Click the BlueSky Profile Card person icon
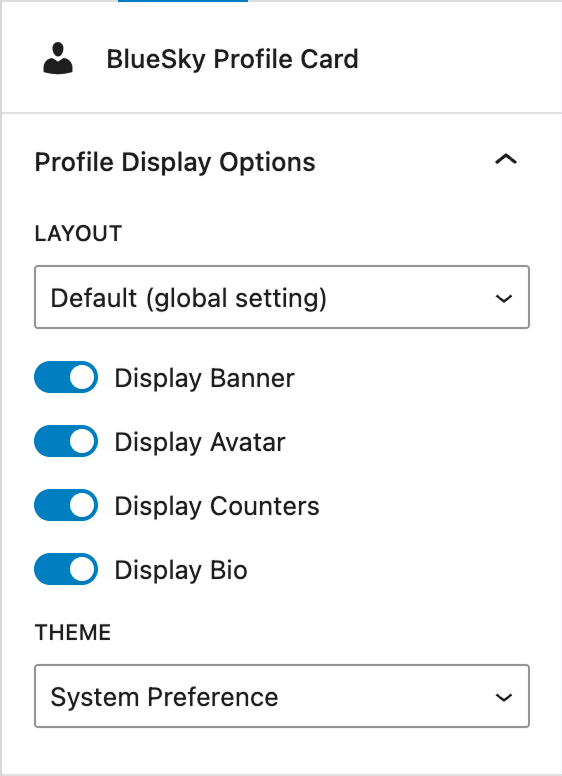The width and height of the screenshot is (562, 776). coord(58,59)
